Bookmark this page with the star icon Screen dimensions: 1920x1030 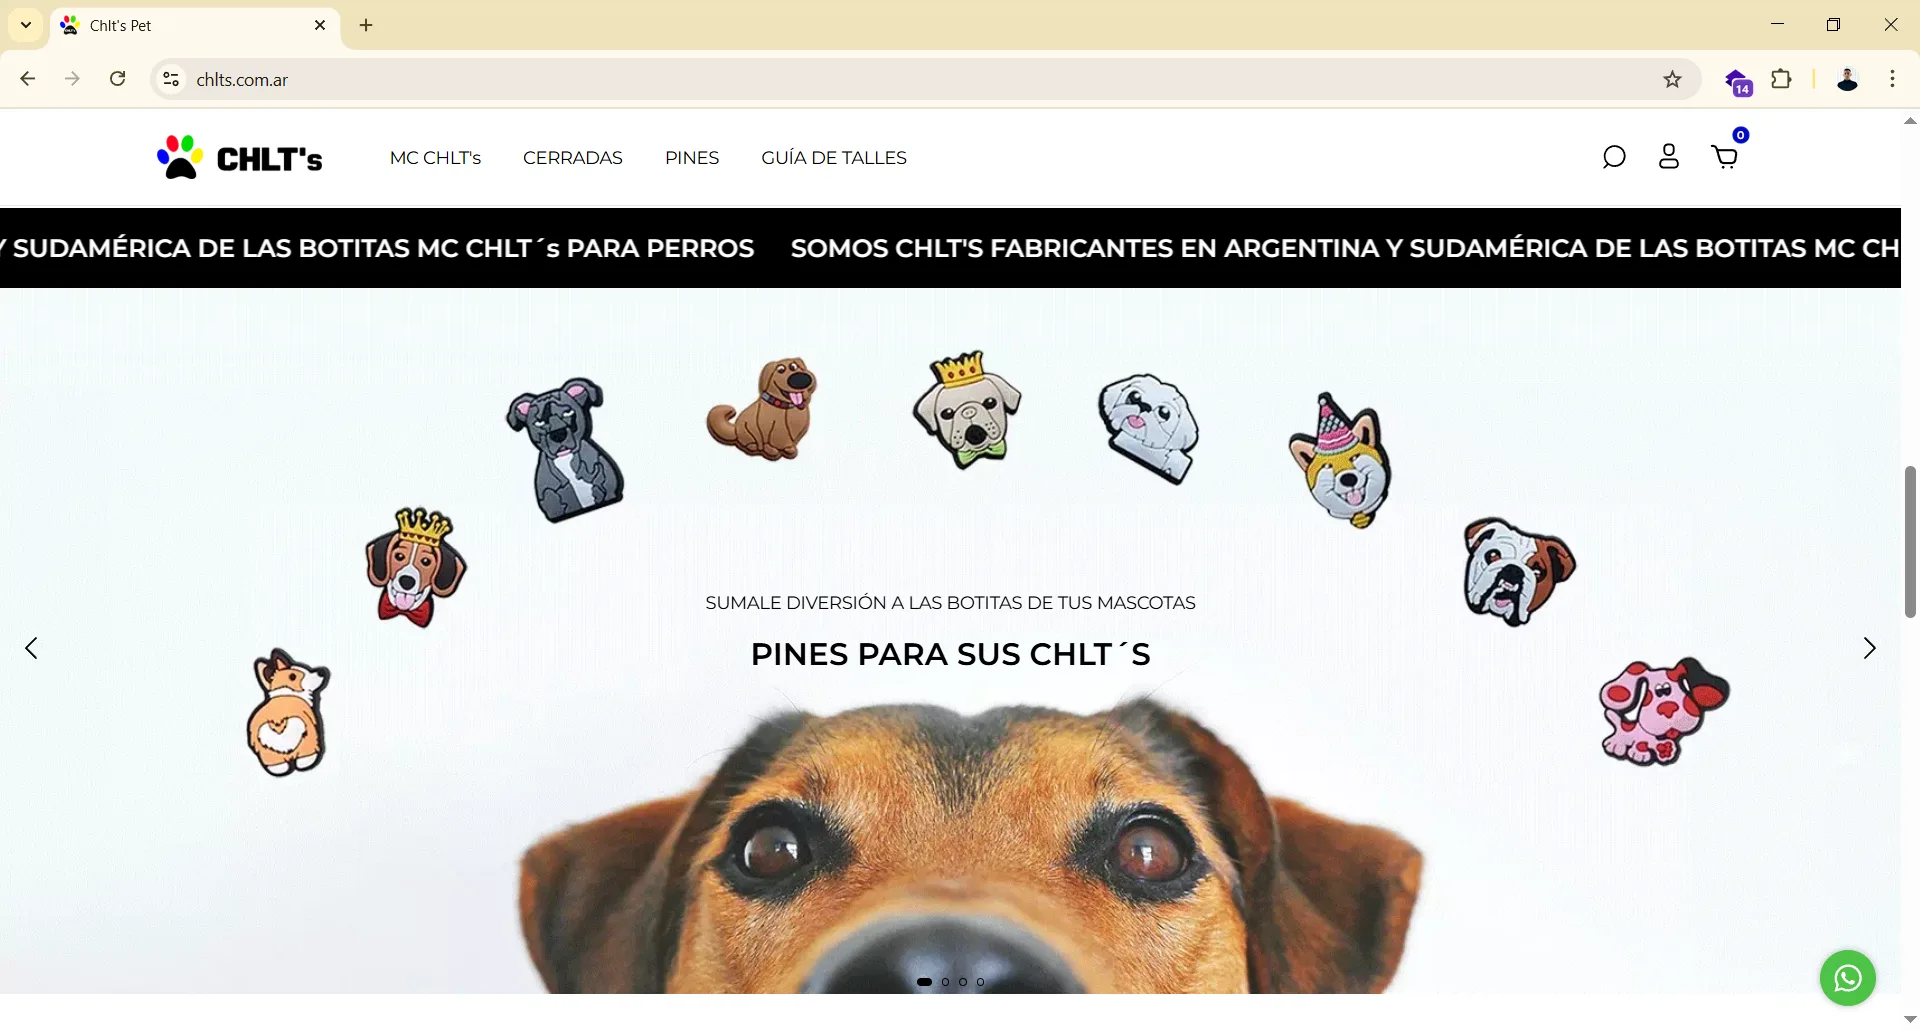point(1673,80)
